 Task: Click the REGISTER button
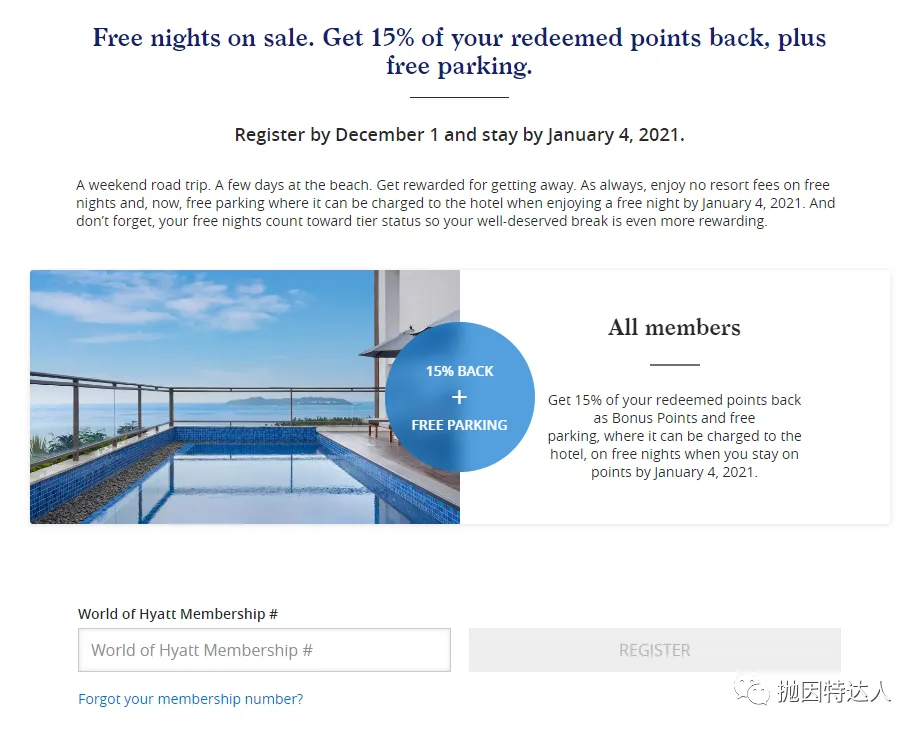[x=654, y=650]
